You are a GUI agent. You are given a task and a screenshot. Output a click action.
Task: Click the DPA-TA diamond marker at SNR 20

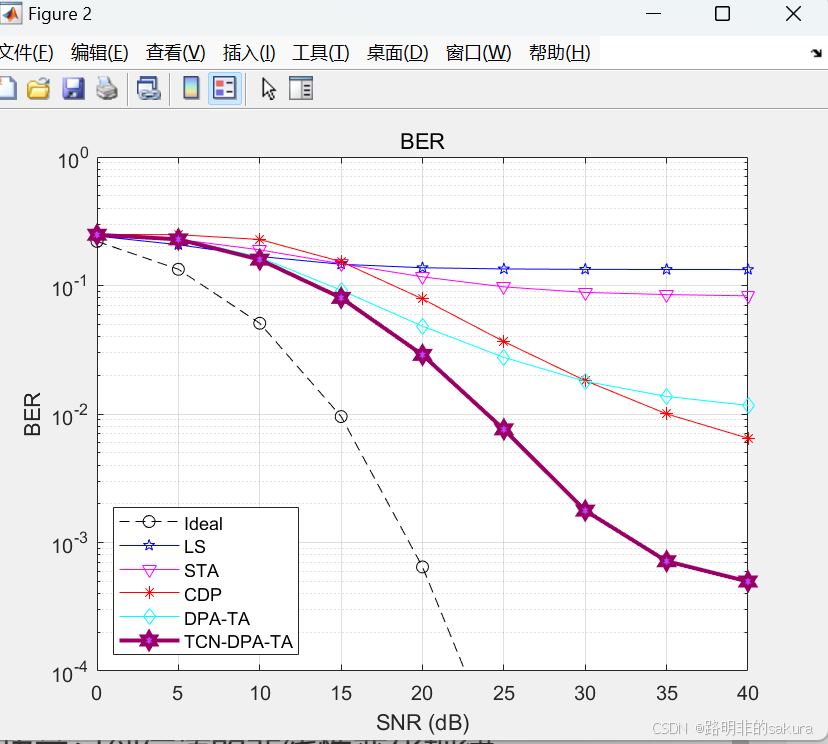pos(422,326)
